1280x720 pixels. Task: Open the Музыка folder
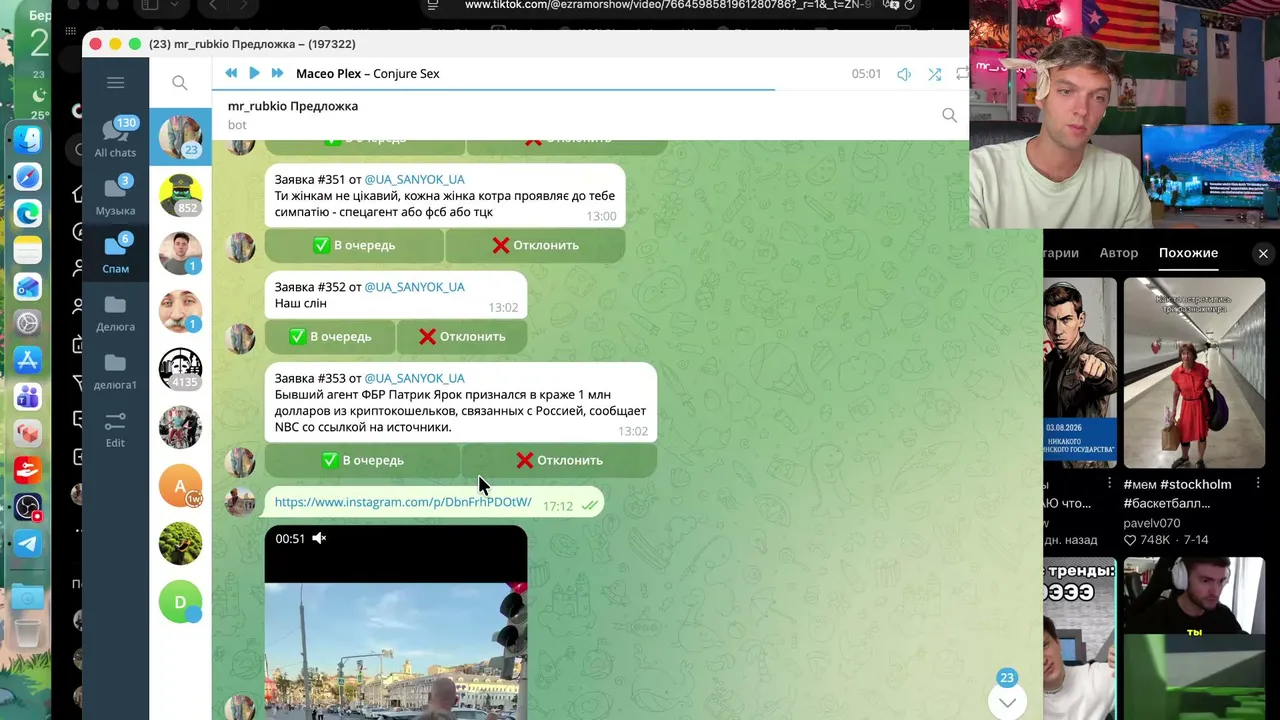(115, 196)
